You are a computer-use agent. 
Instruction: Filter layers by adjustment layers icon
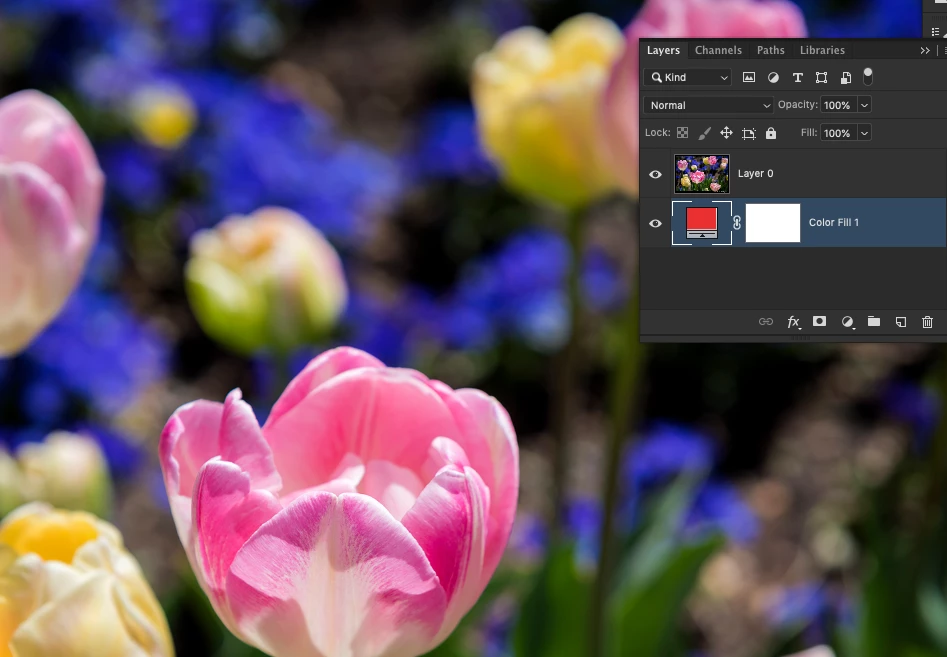[773, 77]
